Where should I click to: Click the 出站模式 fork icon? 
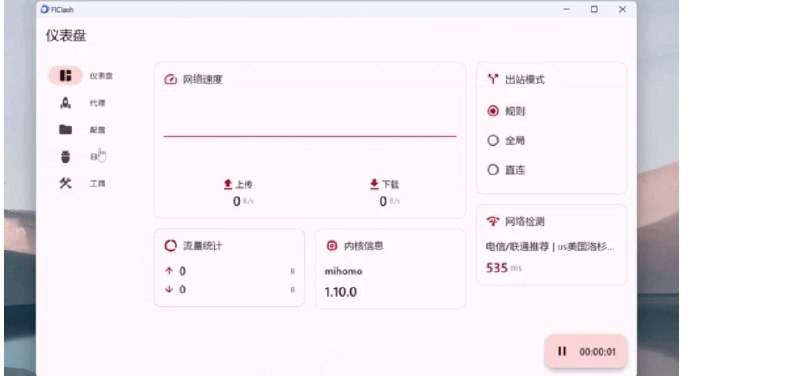(493, 79)
